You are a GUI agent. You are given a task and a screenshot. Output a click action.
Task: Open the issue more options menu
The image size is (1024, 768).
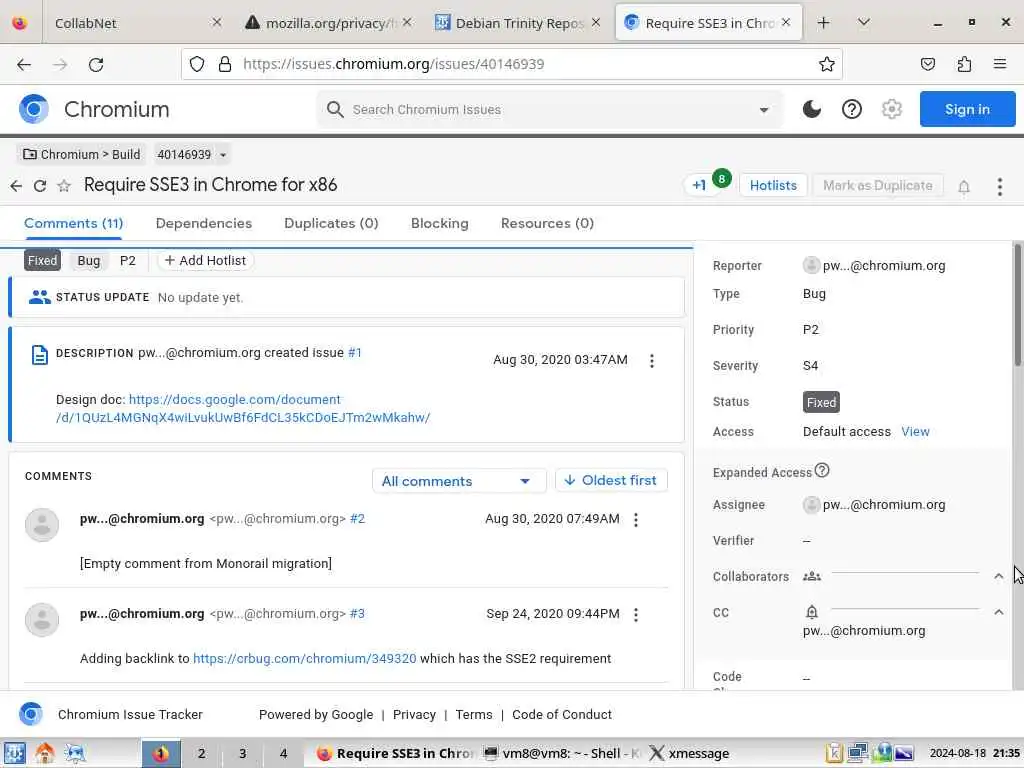[x=999, y=187]
